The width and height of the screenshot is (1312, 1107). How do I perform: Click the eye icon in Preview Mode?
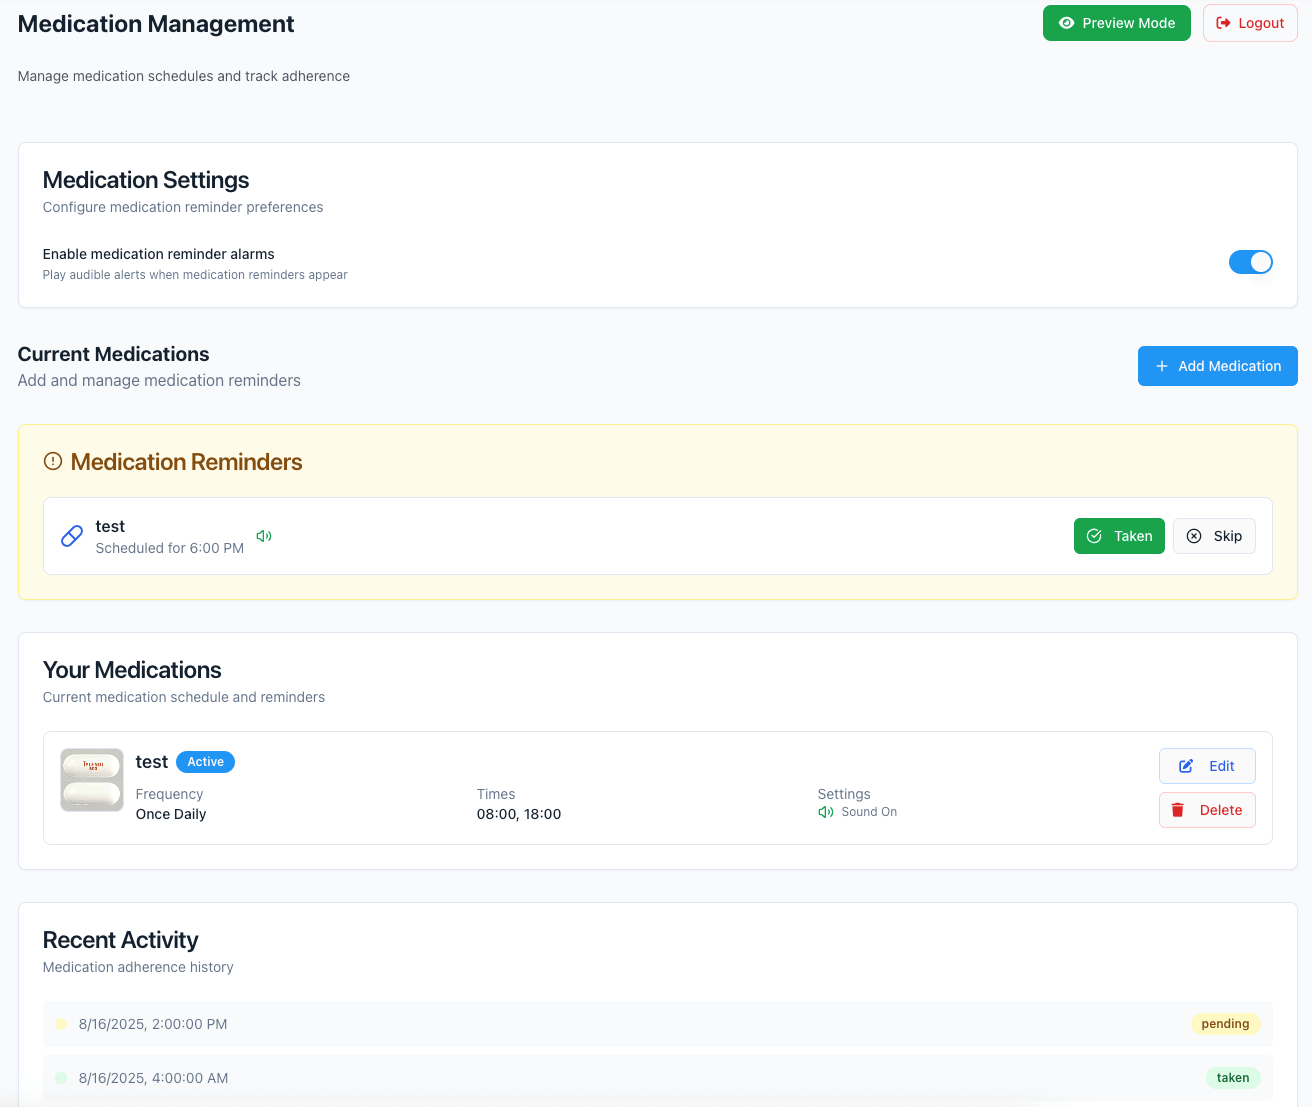[1066, 23]
